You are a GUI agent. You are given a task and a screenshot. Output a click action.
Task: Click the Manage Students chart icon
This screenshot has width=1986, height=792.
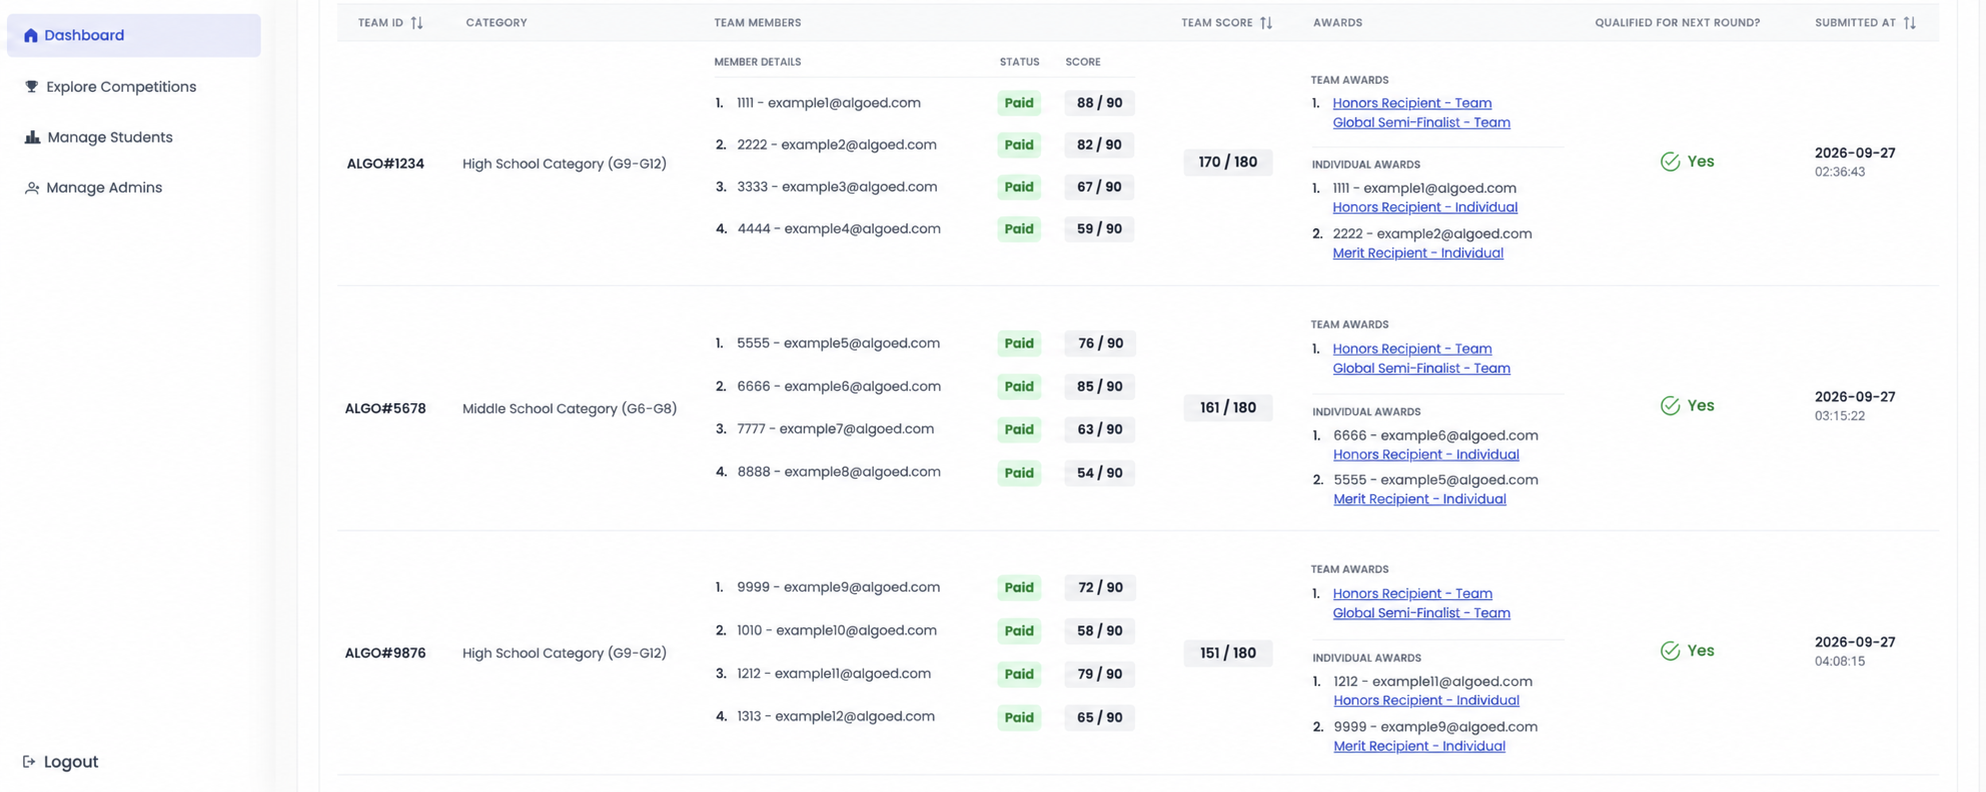coord(32,137)
